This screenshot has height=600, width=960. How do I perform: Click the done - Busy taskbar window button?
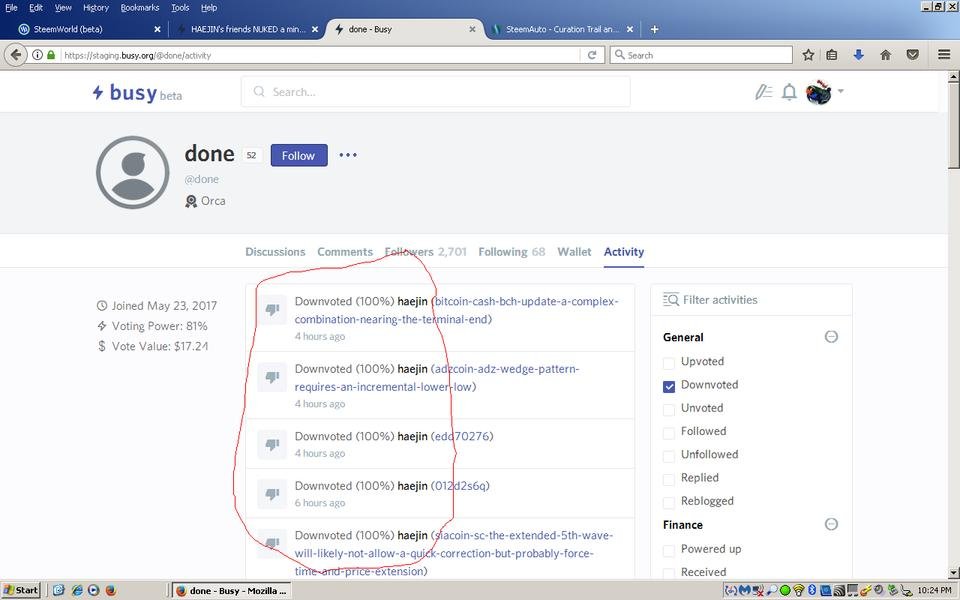click(231, 590)
